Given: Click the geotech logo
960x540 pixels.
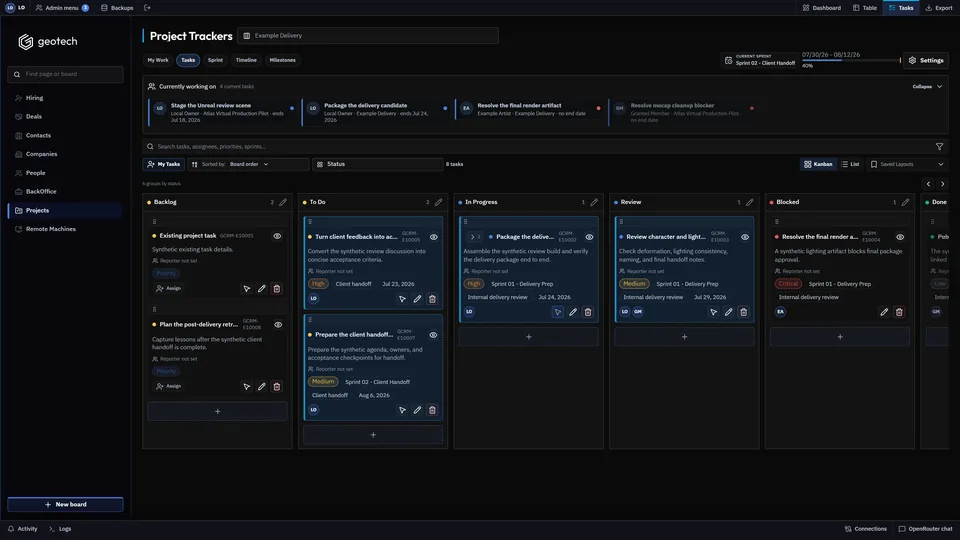Looking at the screenshot, I should [x=48, y=42].
